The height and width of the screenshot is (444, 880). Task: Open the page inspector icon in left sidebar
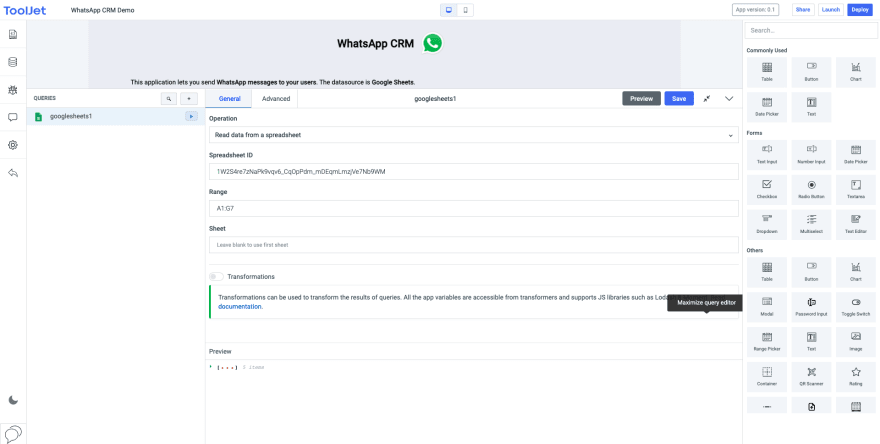[13, 35]
